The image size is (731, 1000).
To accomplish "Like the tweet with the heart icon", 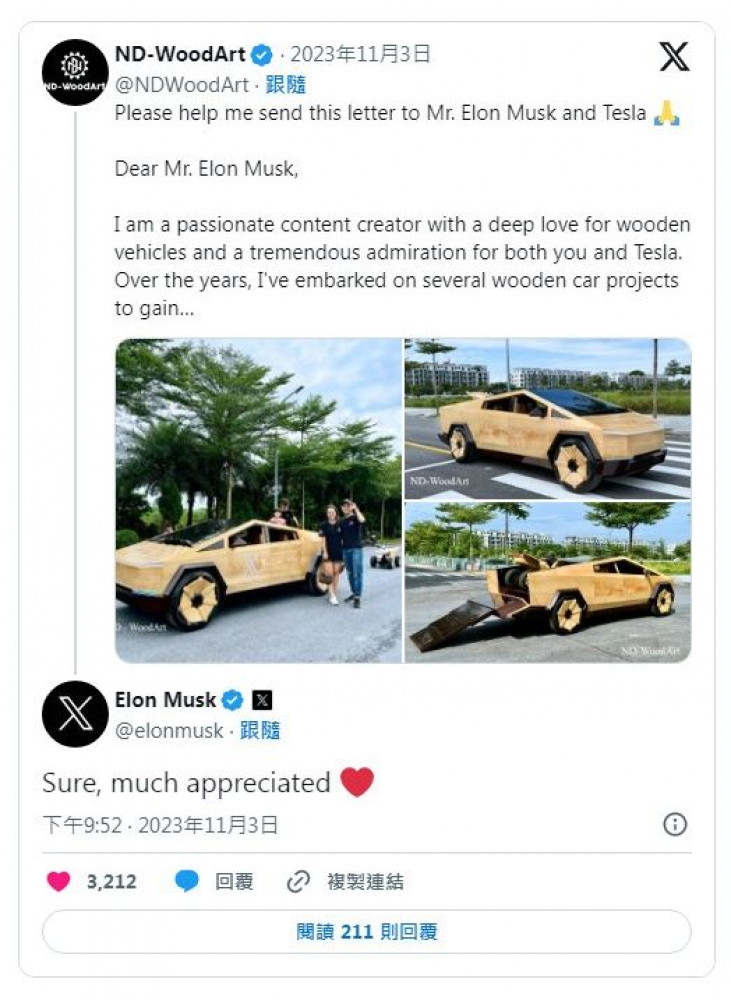I will [x=60, y=881].
